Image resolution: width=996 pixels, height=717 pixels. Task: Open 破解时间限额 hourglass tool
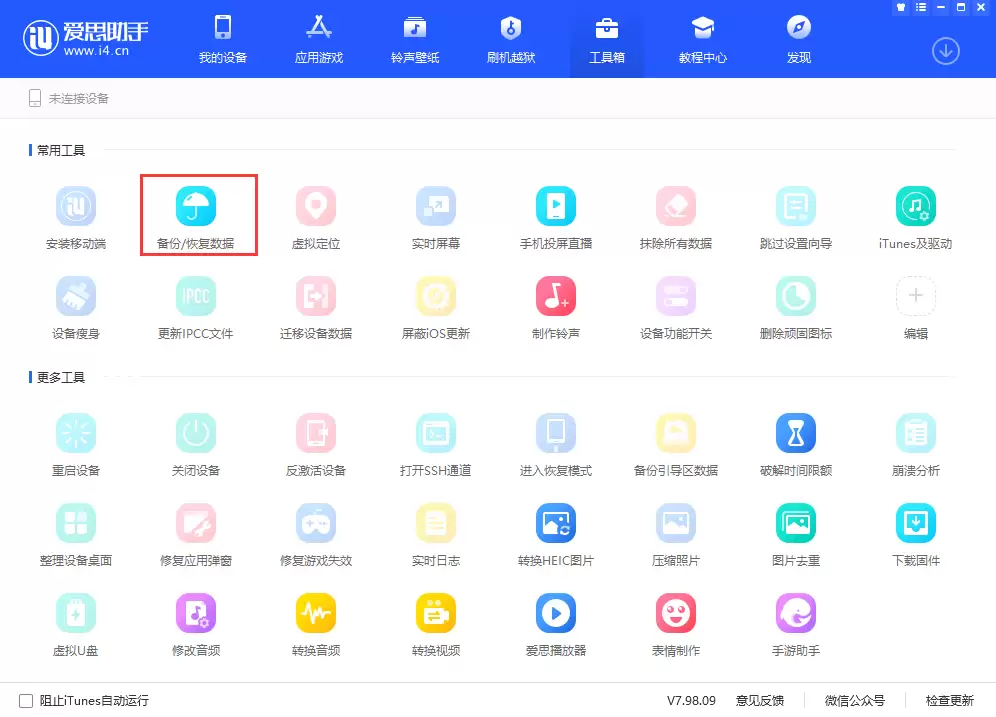796,445
